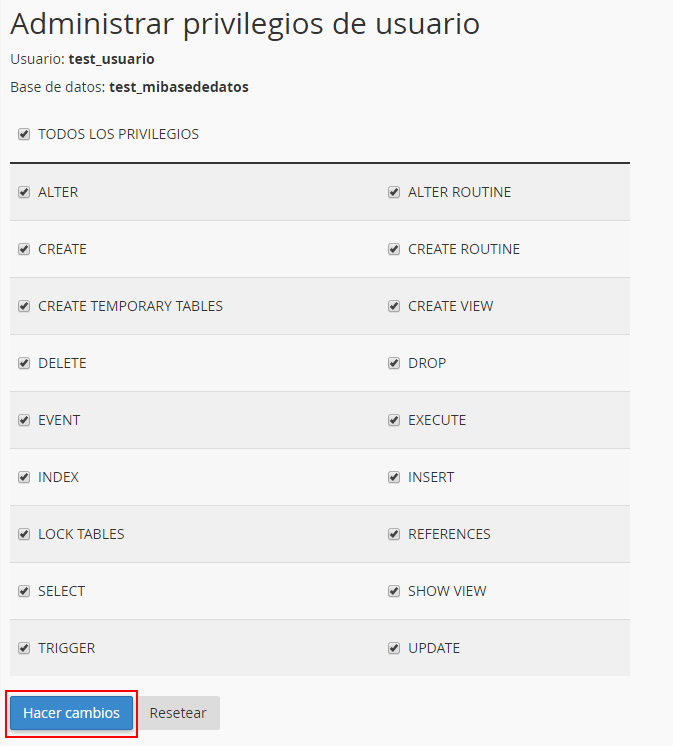Click the Hacer cambios button
This screenshot has width=673, height=746.
click(x=71, y=713)
